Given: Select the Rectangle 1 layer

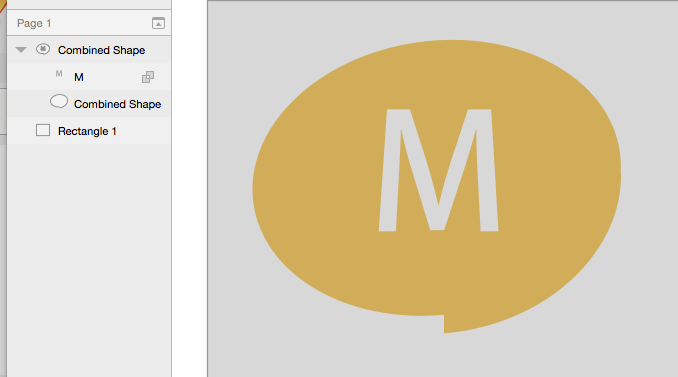Looking at the screenshot, I should (89, 131).
